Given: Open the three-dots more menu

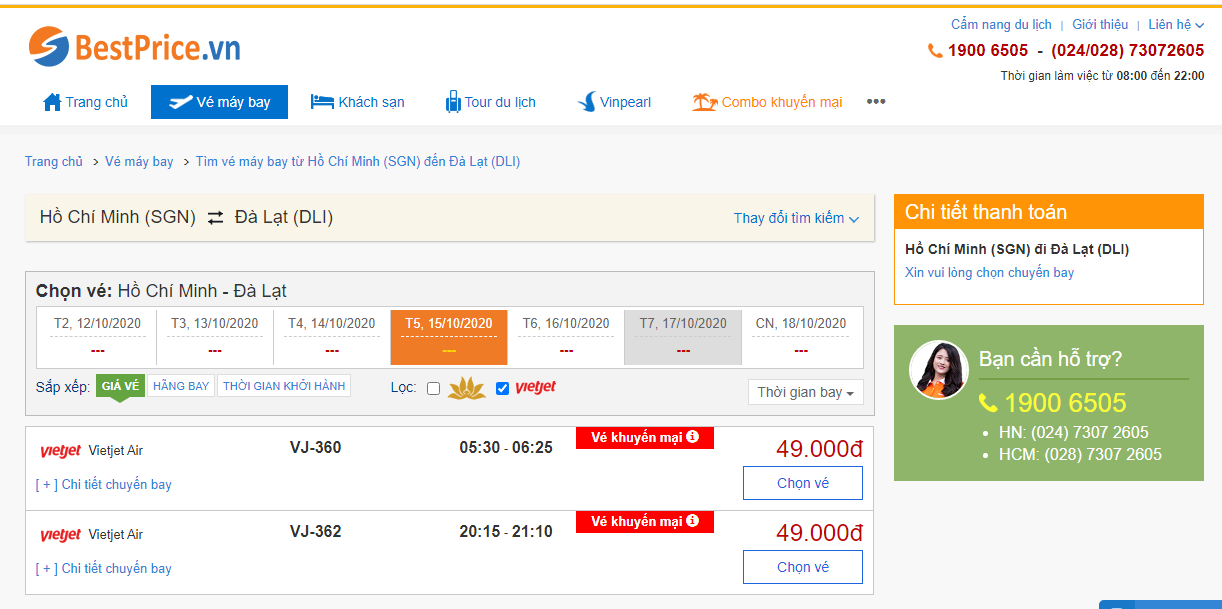Looking at the screenshot, I should (876, 102).
